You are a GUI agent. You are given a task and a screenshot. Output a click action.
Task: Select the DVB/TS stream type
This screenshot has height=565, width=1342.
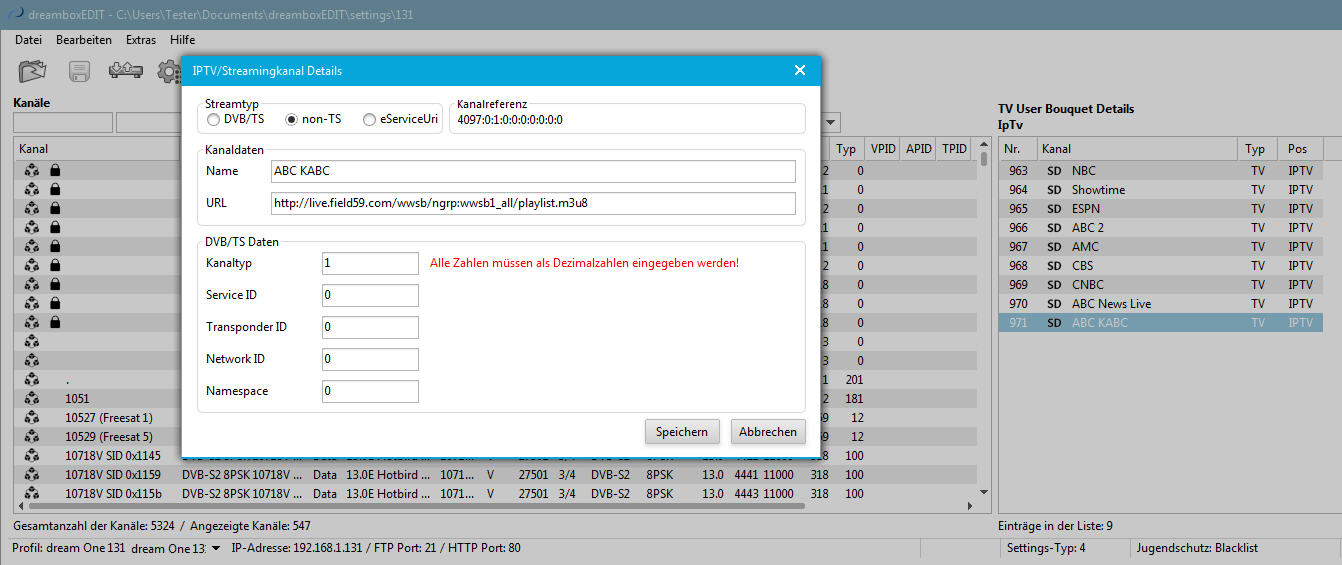213,119
